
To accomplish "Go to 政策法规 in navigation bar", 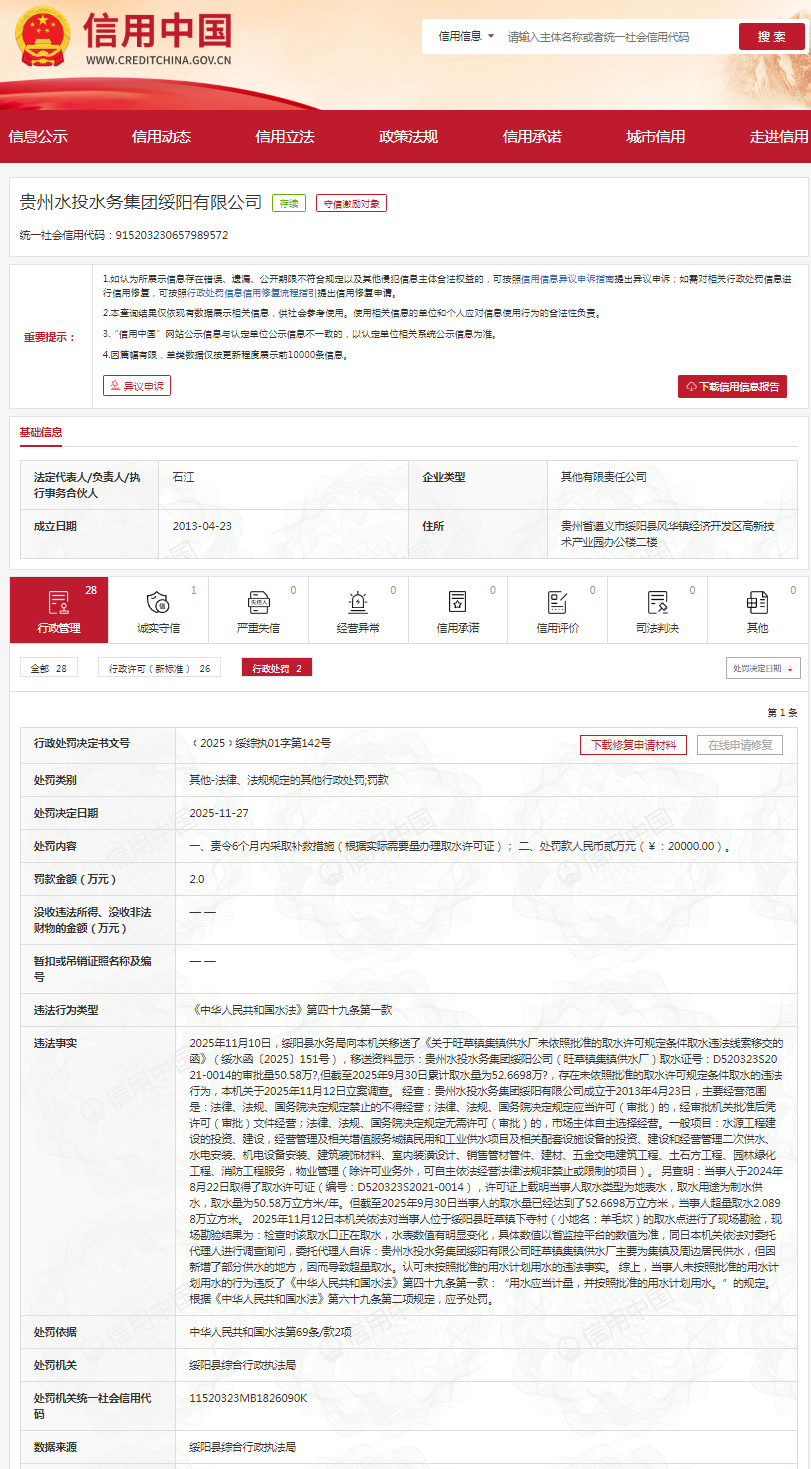I will 408,137.
